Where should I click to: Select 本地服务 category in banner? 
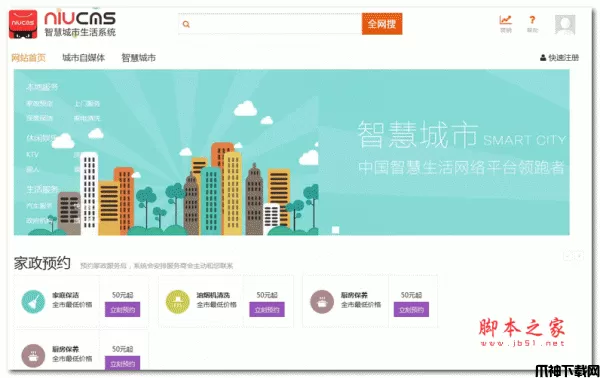[x=42, y=87]
